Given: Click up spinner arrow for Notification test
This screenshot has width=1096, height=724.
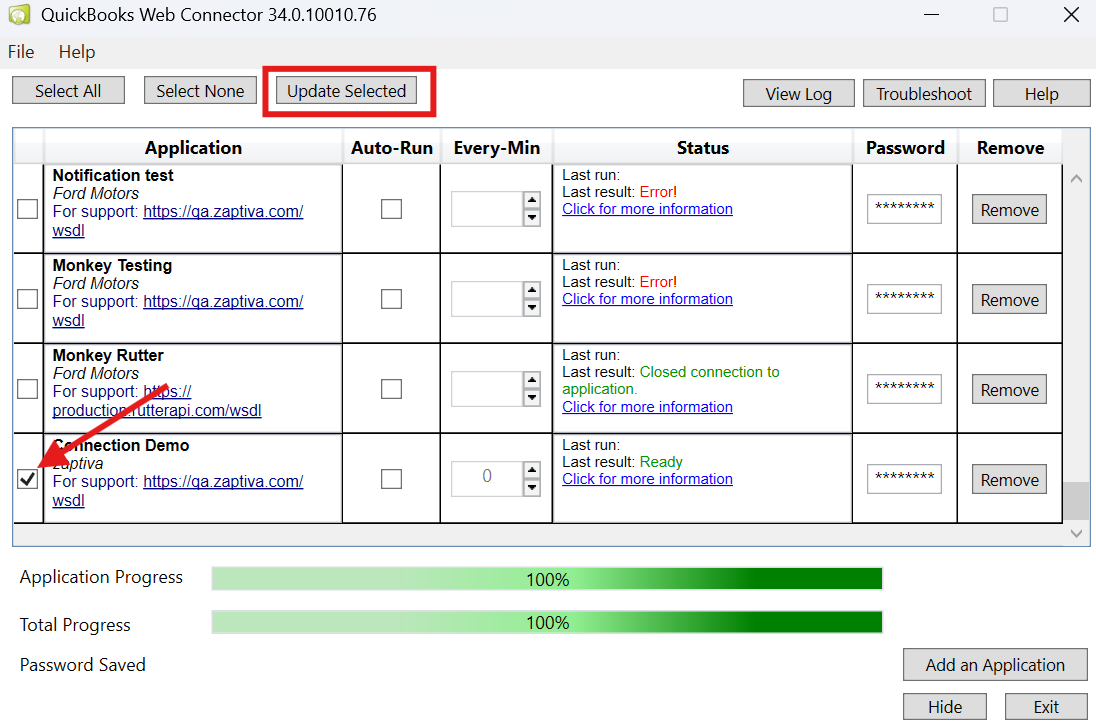Looking at the screenshot, I should point(532,199).
